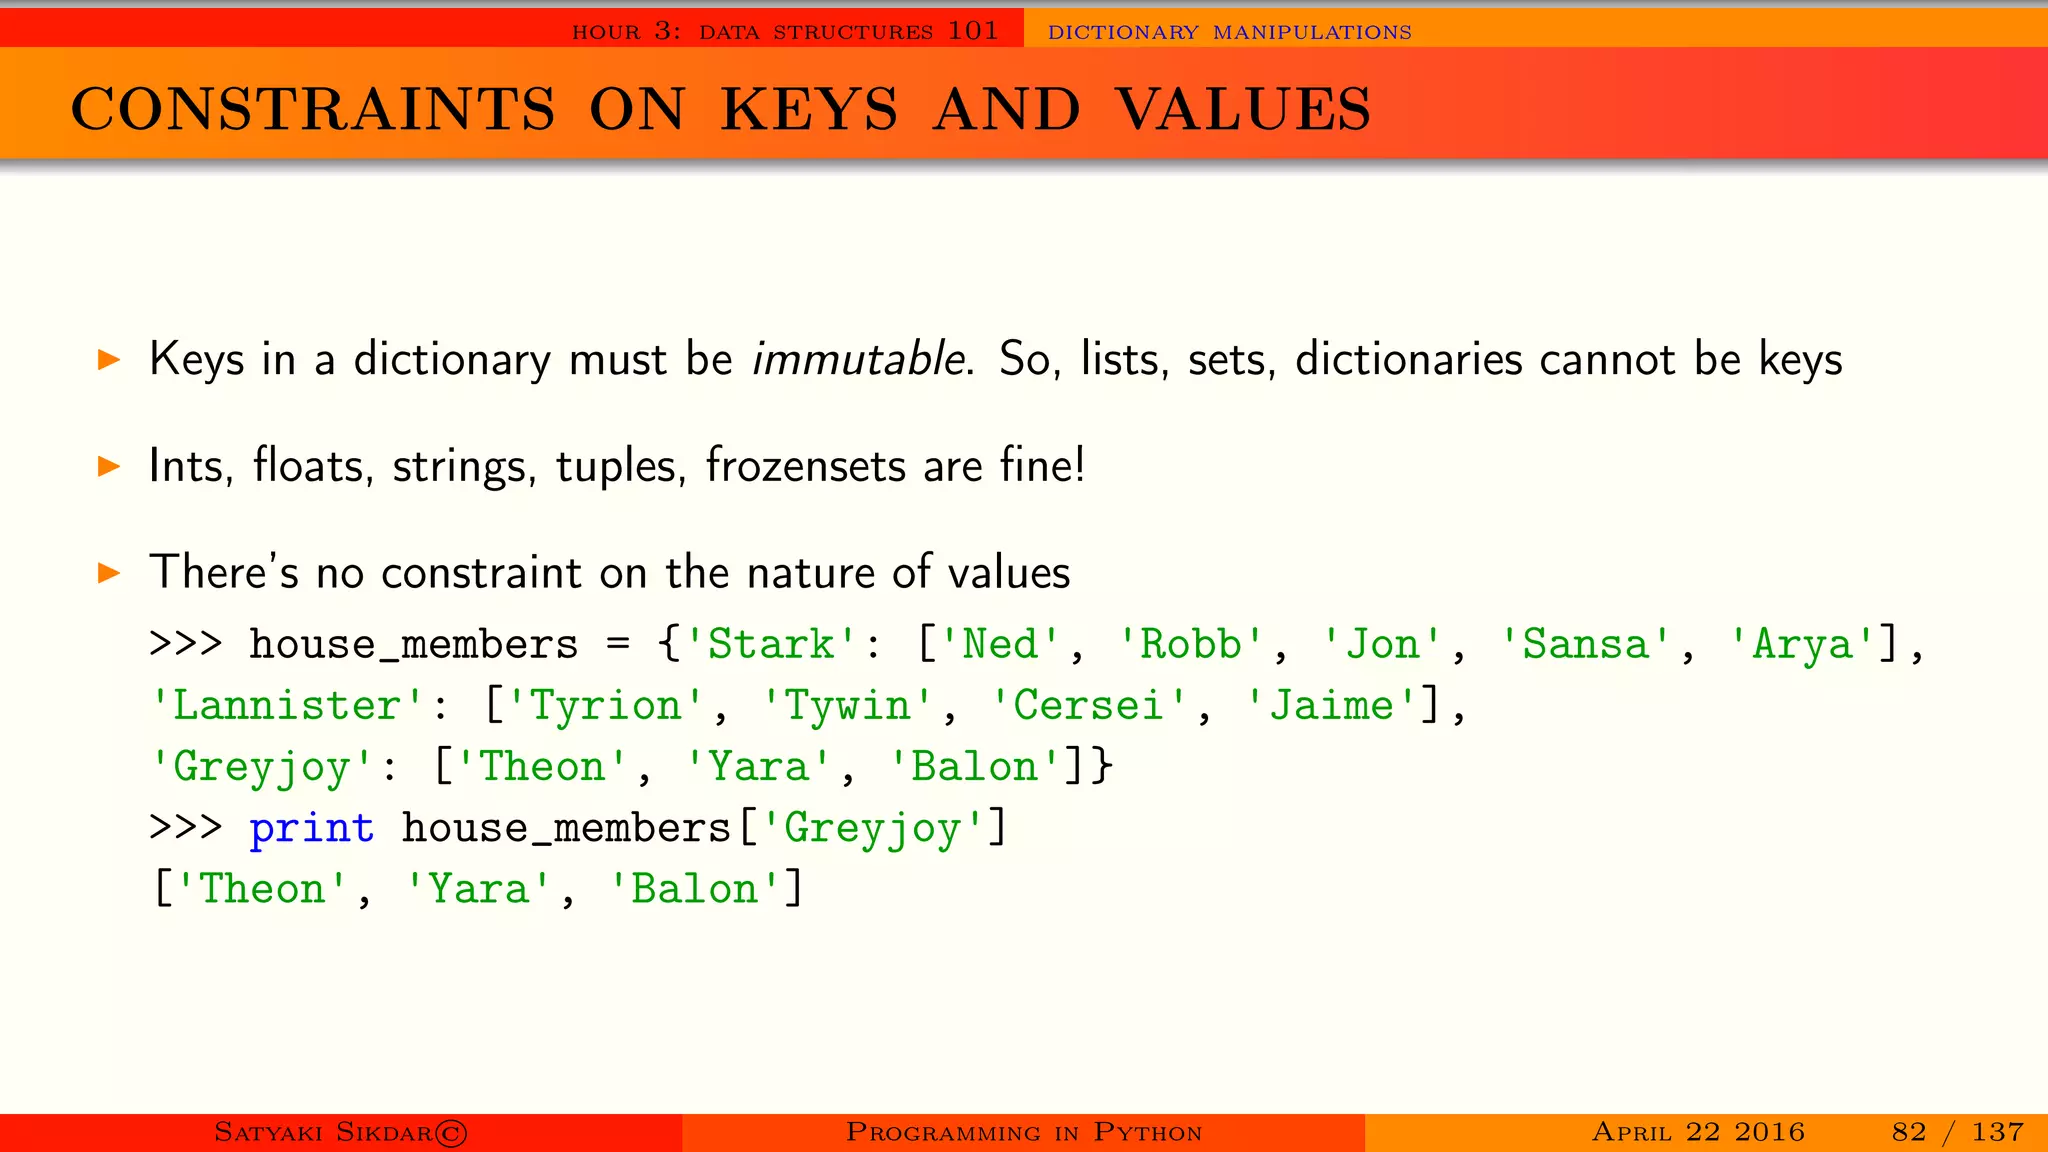
Task: Click 'Balon' in the dictionary definition line
Action: [x=974, y=767]
